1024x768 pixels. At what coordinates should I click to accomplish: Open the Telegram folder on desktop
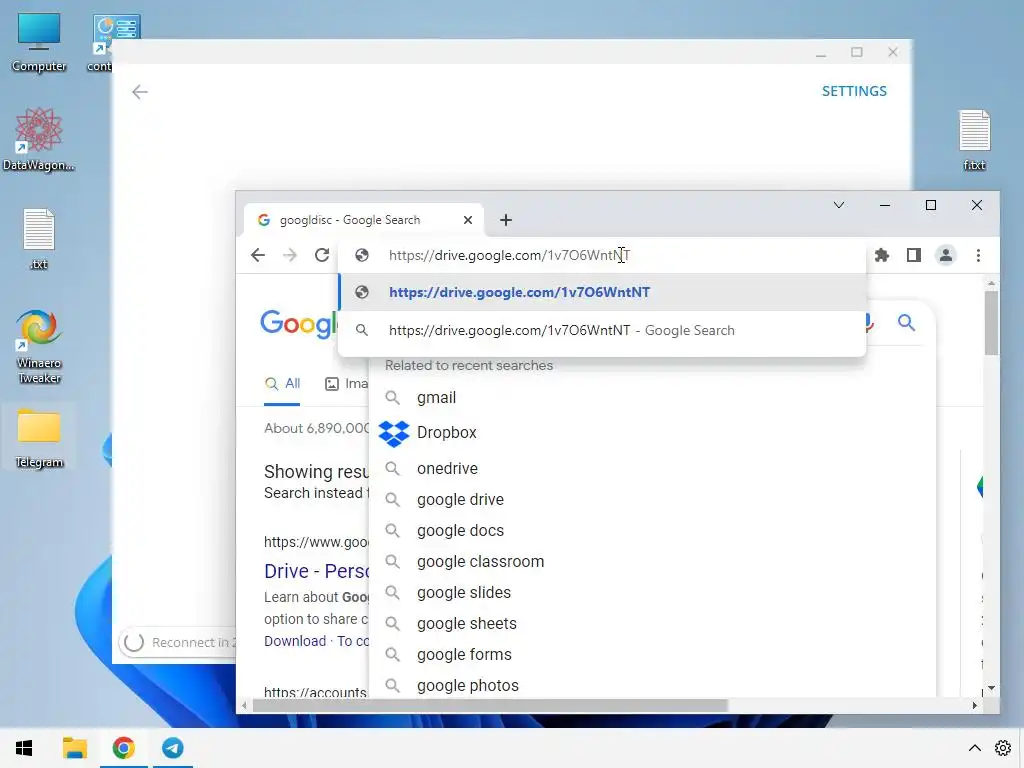pyautogui.click(x=39, y=438)
